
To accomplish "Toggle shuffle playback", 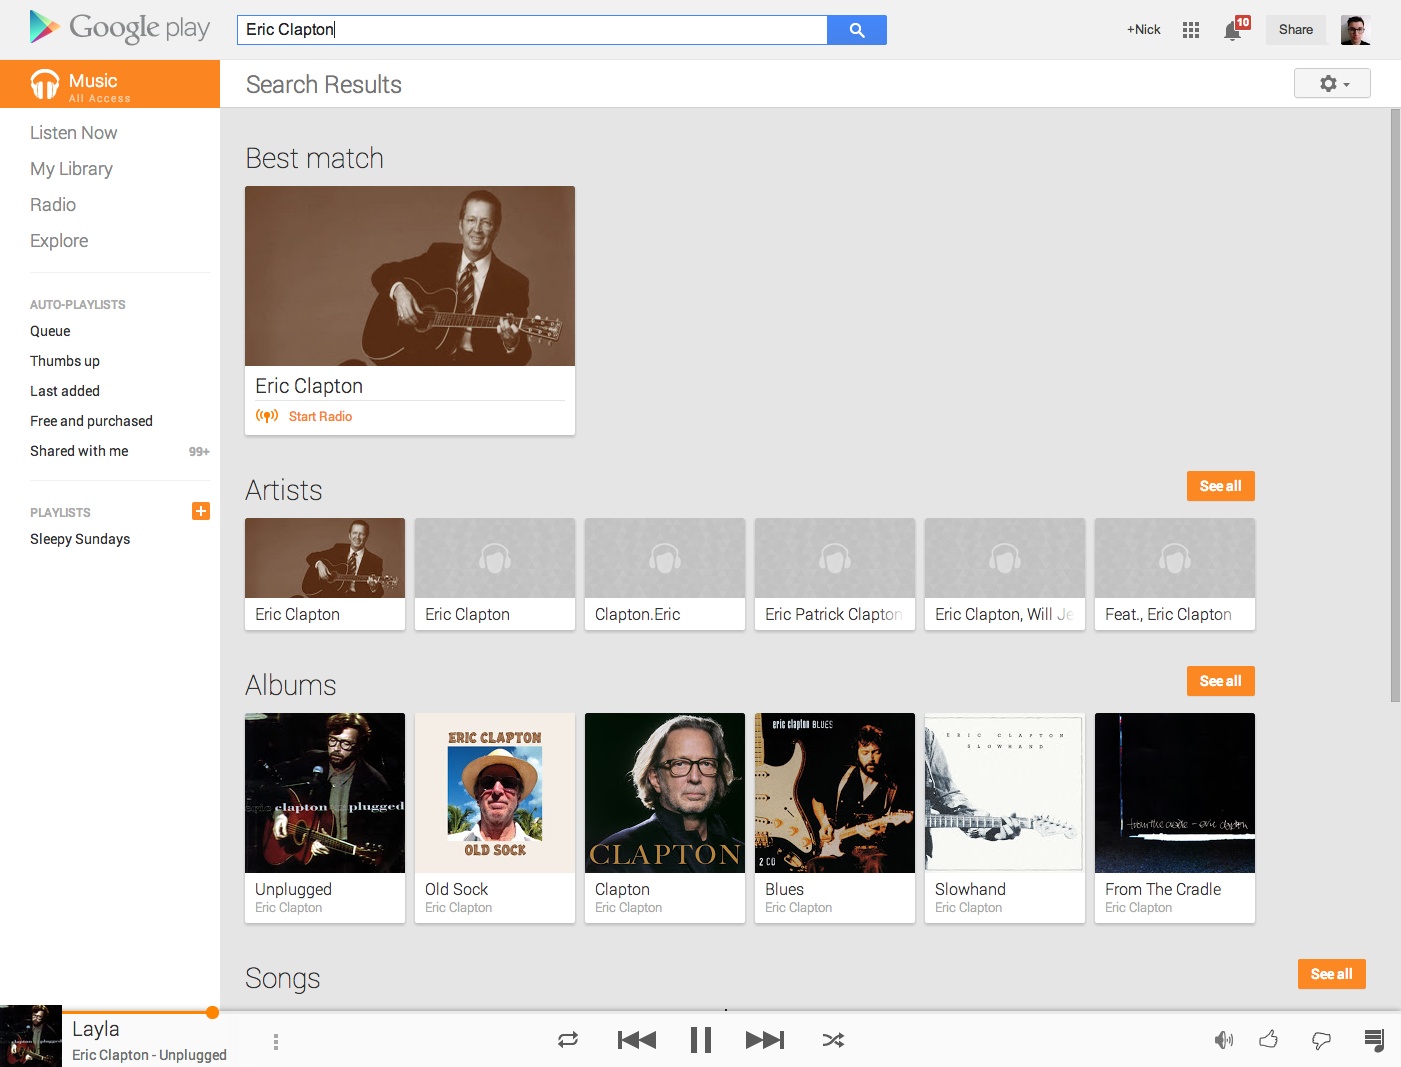I will [x=833, y=1040].
